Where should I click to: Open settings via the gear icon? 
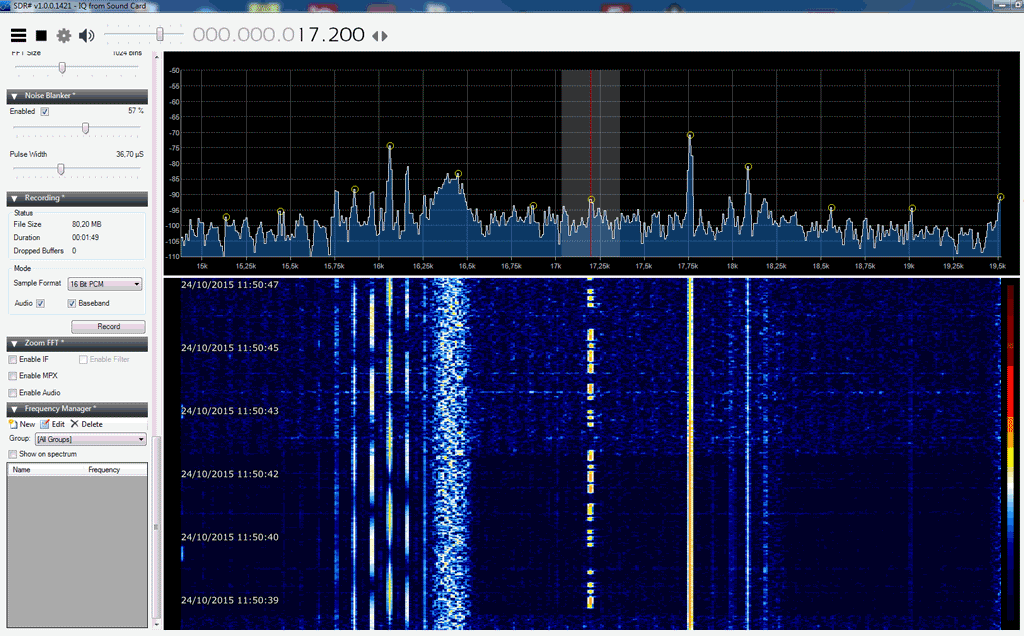click(63, 35)
